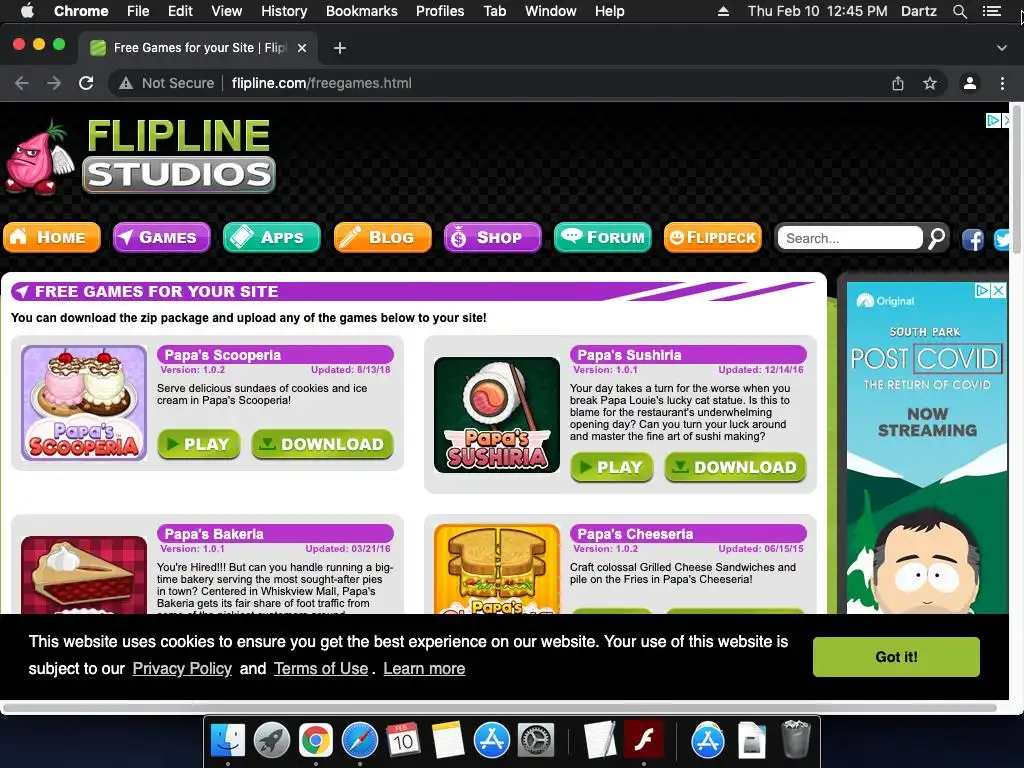Click the Papa's Sushiria thumbnail
This screenshot has width=1024, height=768.
click(x=497, y=415)
